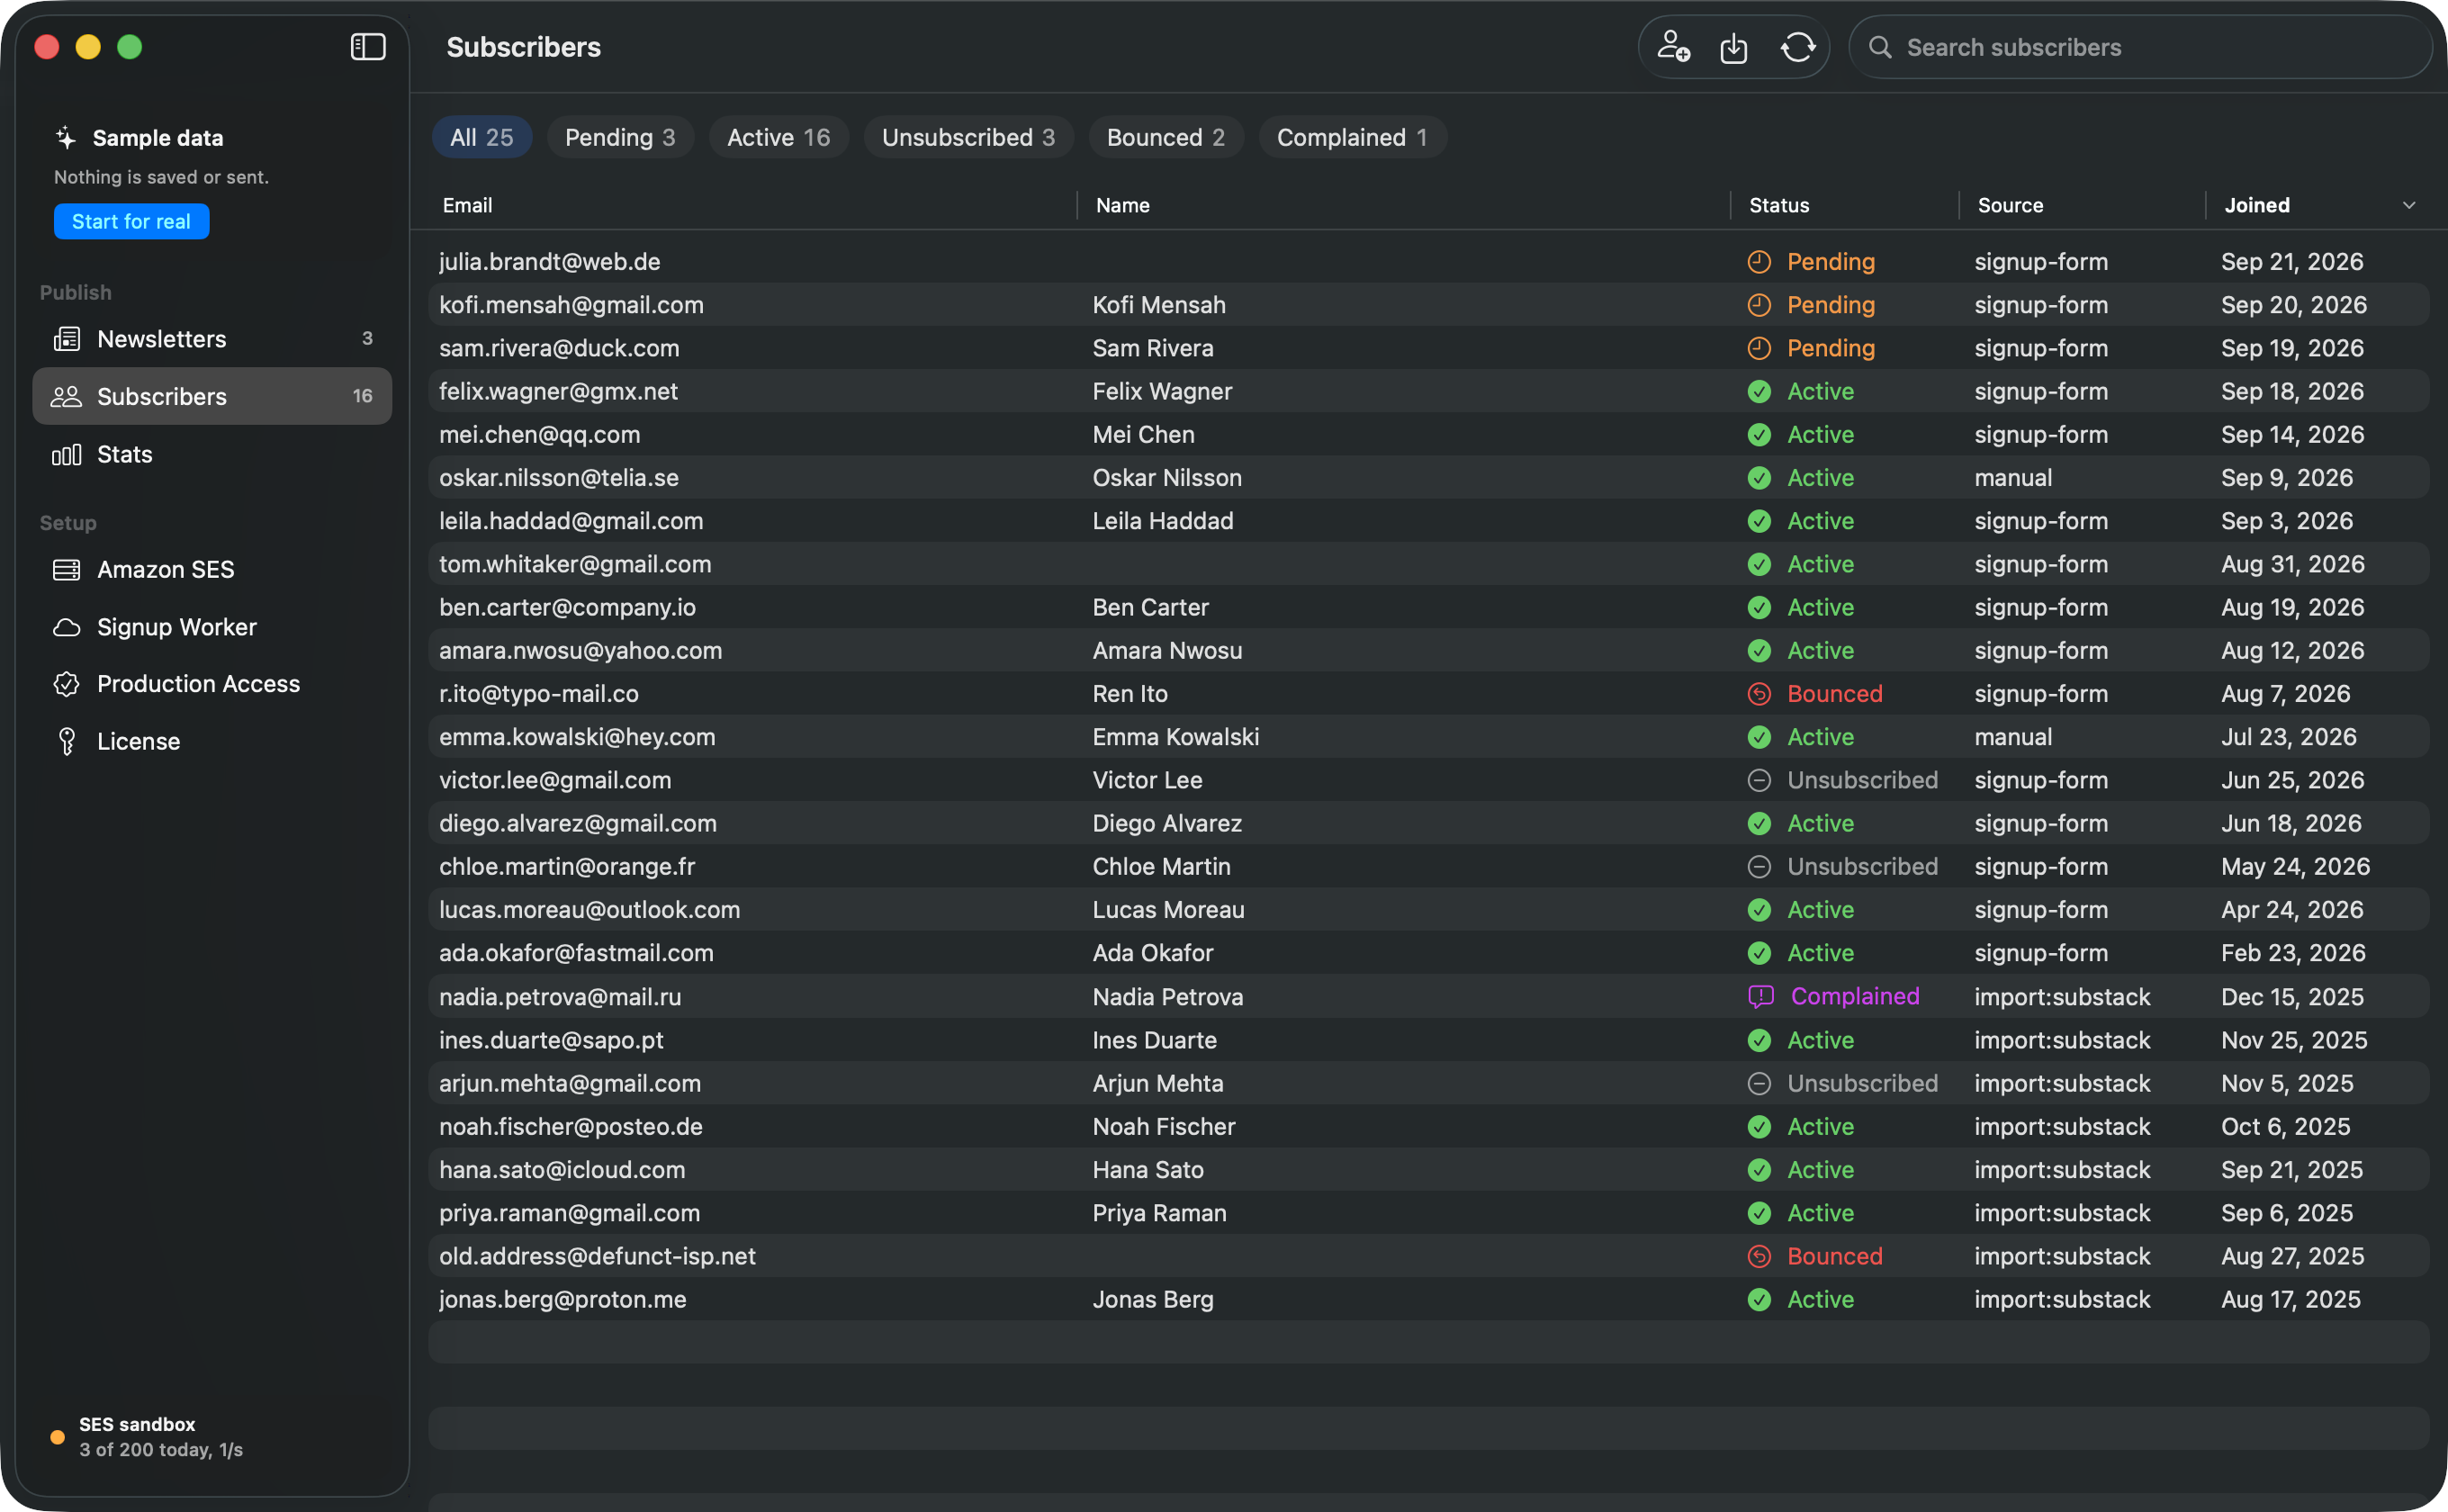The image size is (2448, 1512).
Task: Open Production Access setup
Action: (212, 684)
